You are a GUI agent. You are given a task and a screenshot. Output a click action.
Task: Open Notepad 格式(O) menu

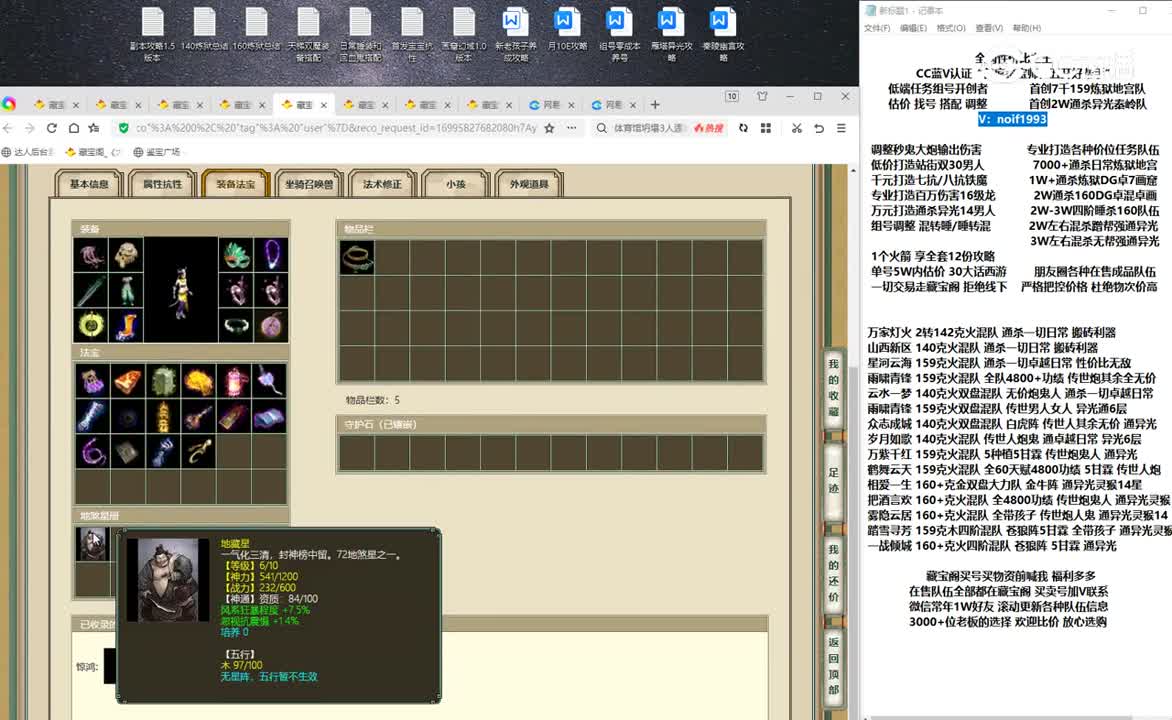(x=951, y=28)
